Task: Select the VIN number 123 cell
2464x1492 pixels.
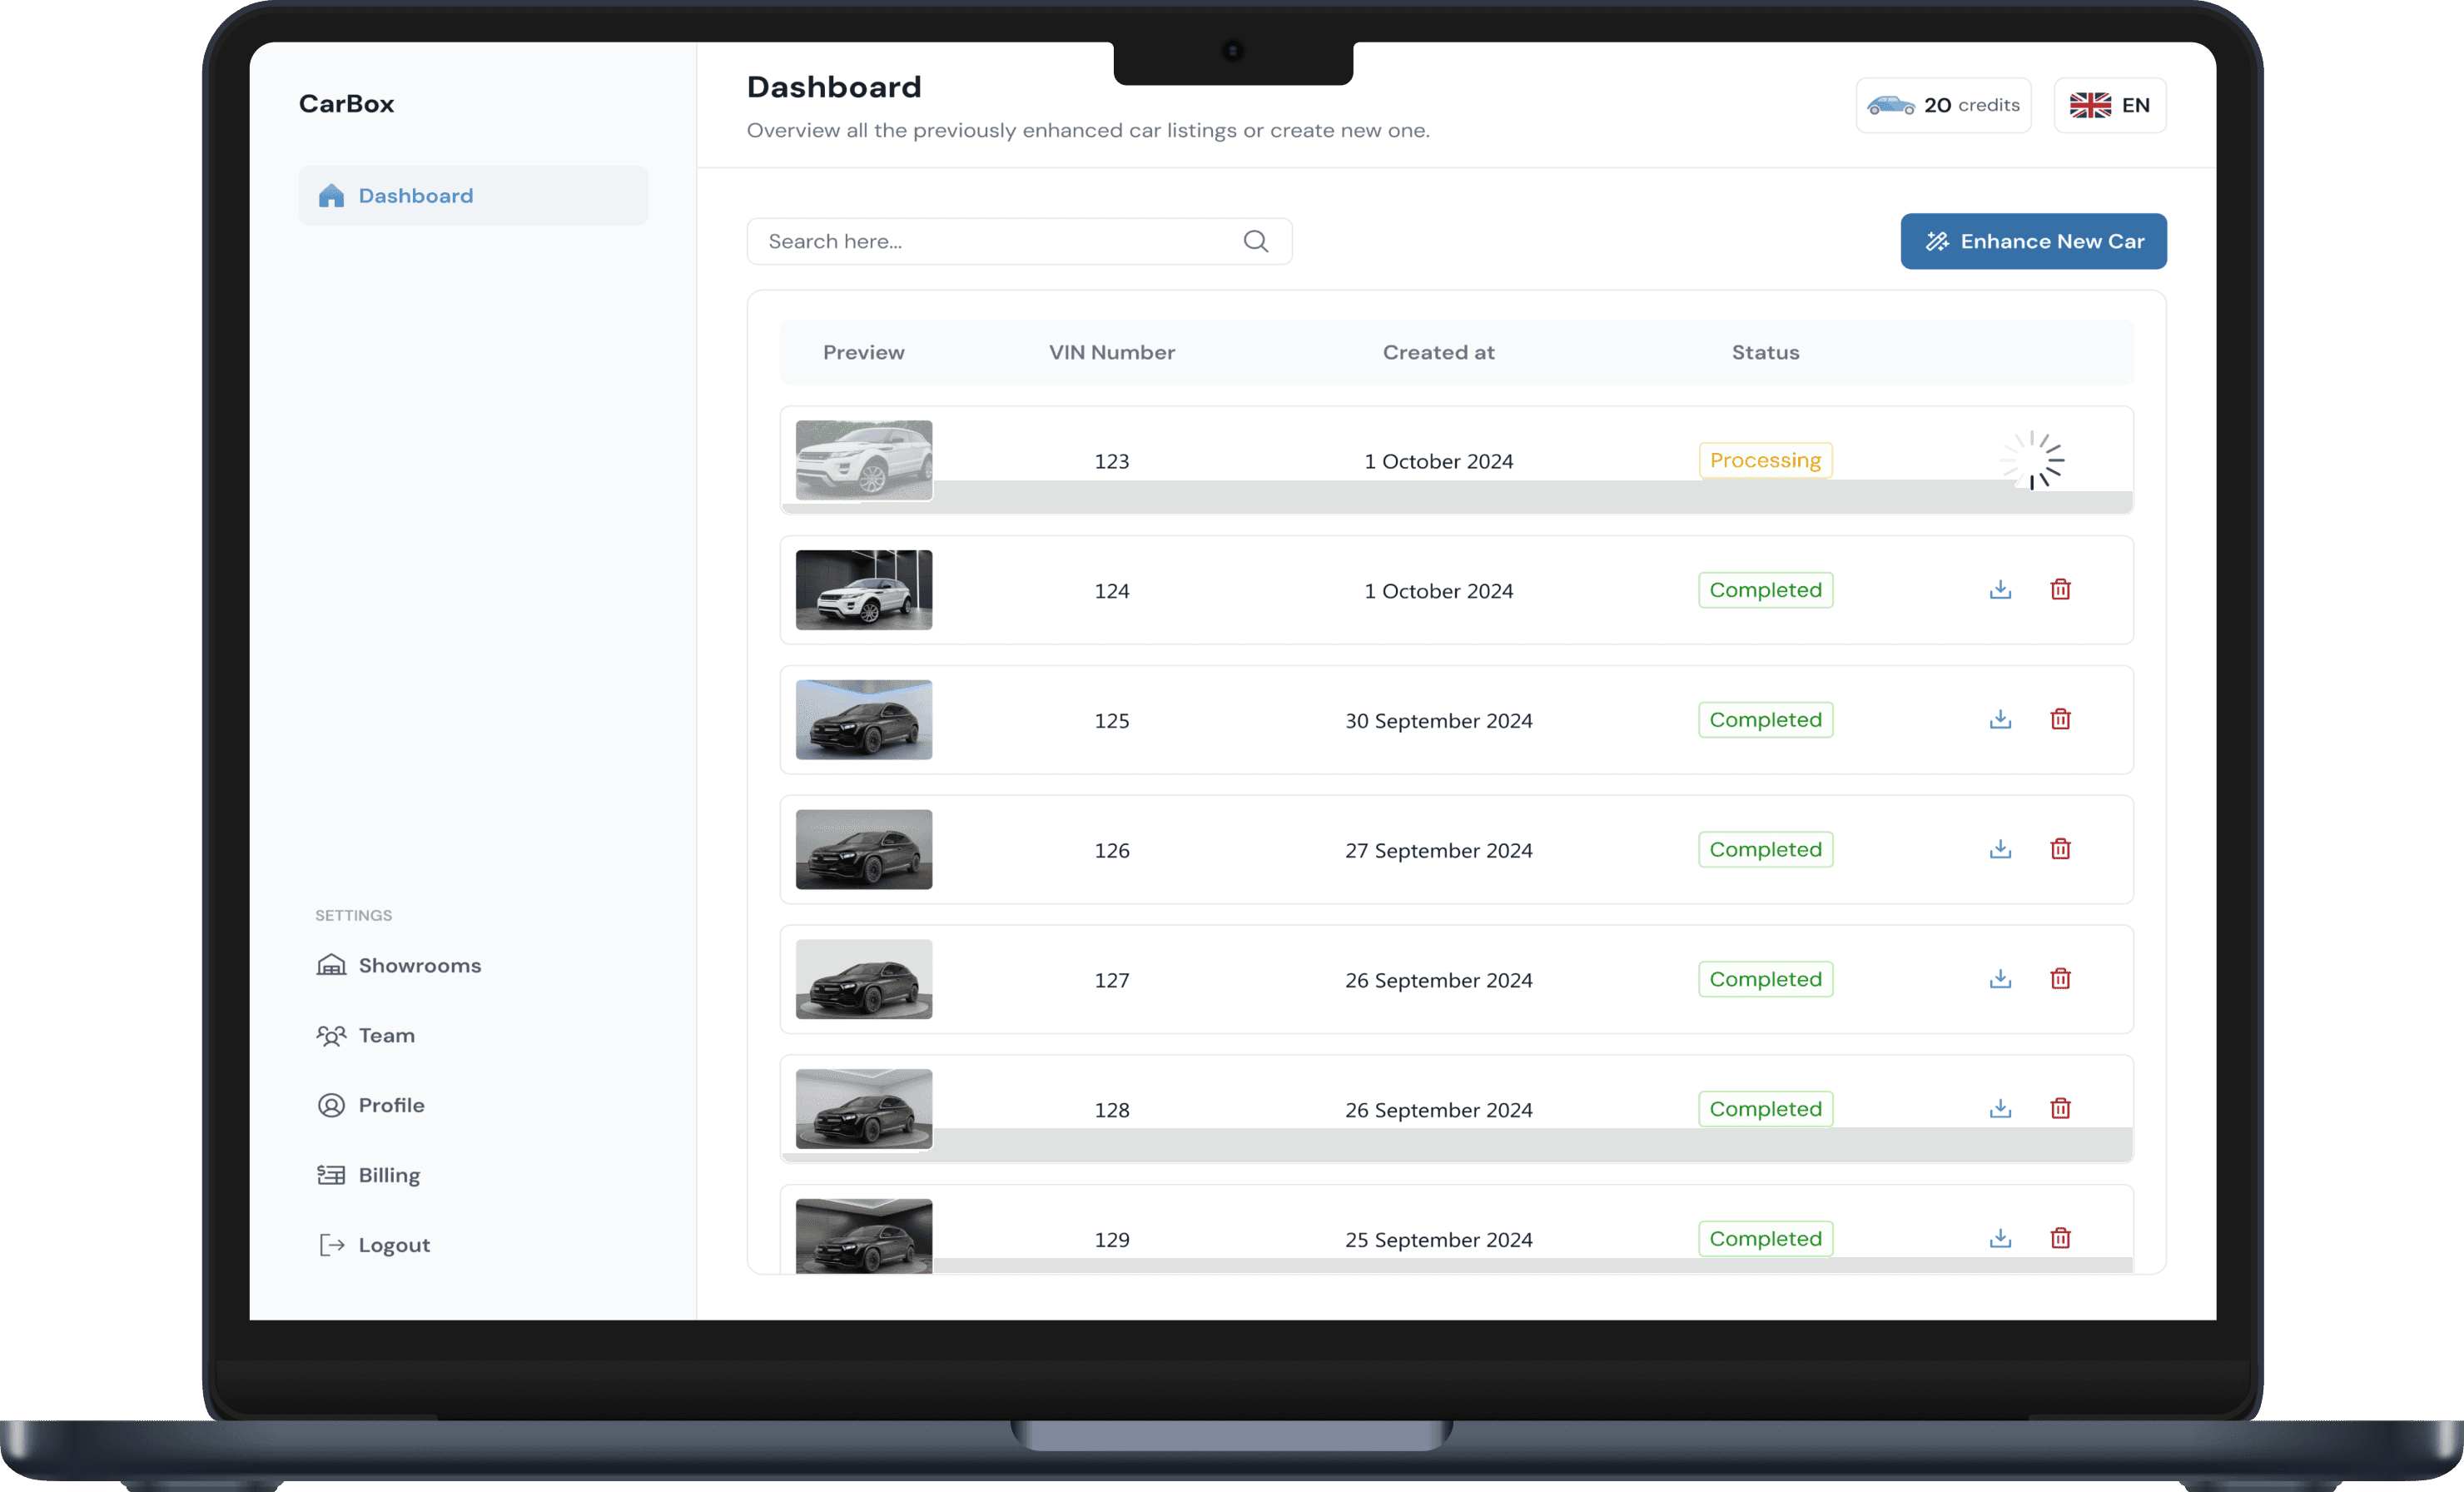Action: tap(1112, 461)
